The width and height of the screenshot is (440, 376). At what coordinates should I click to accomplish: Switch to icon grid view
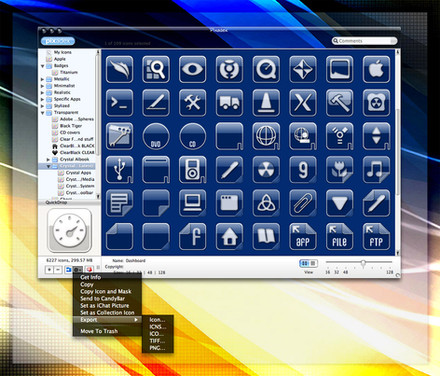[304, 263]
